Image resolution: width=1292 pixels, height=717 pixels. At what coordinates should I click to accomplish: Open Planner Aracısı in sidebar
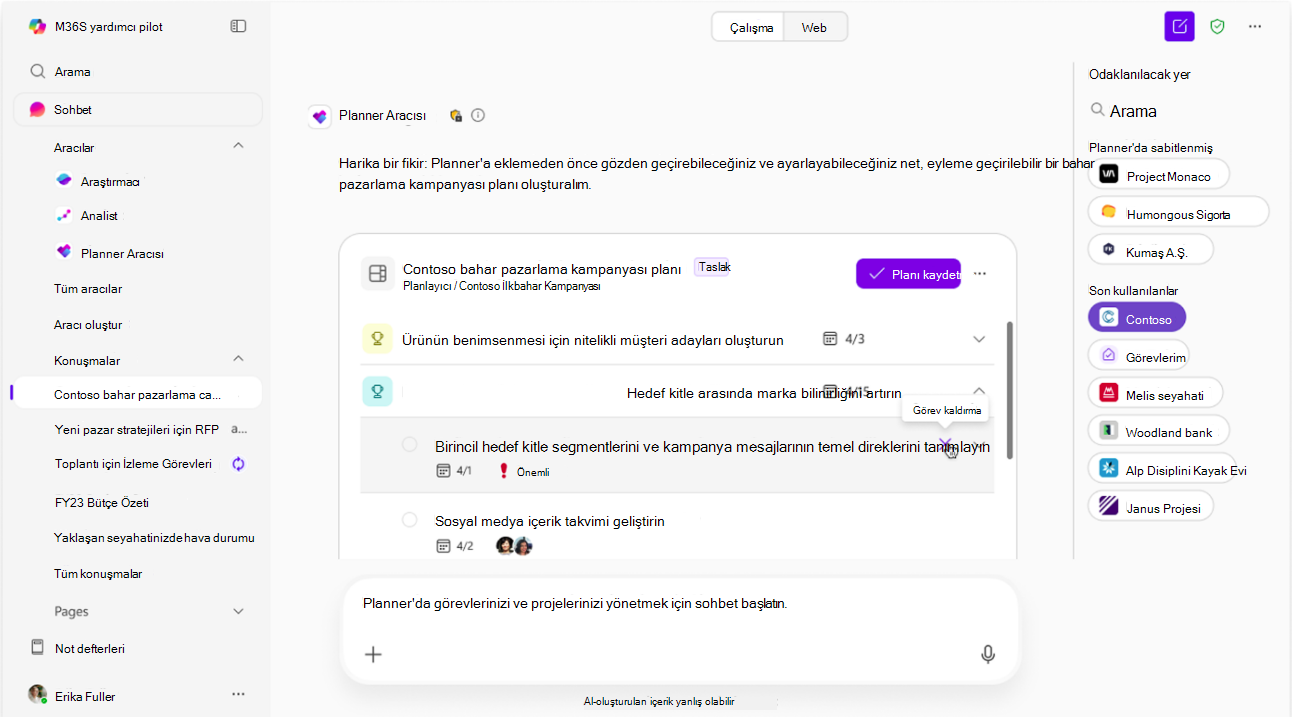point(122,253)
